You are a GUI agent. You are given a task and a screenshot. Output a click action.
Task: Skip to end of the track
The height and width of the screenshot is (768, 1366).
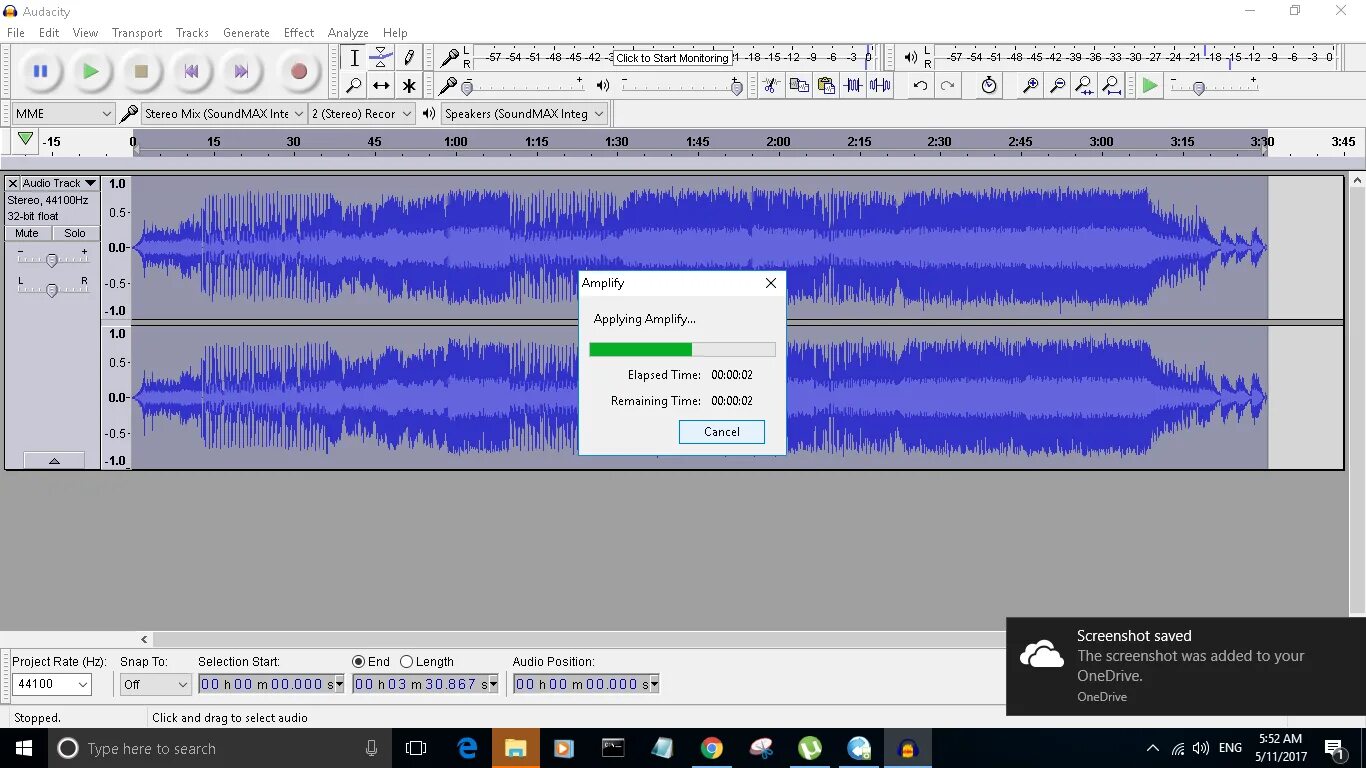point(241,71)
